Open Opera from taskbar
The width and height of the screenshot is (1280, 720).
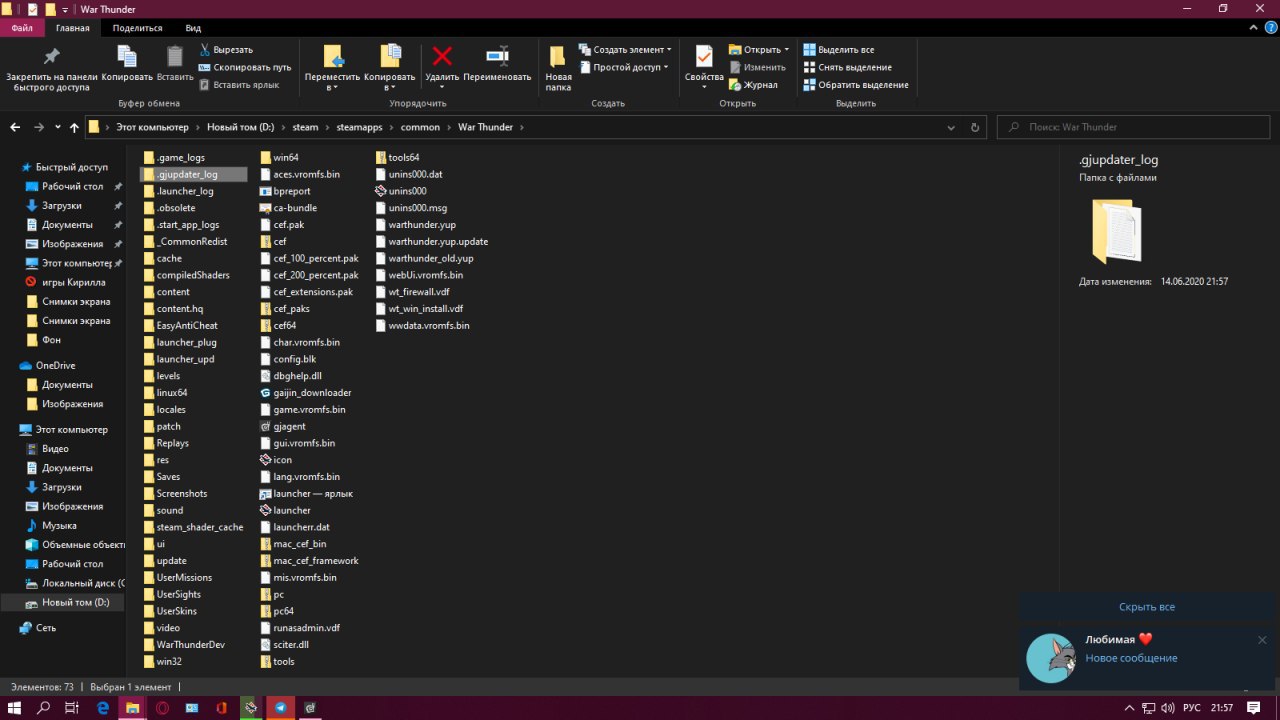(162, 707)
